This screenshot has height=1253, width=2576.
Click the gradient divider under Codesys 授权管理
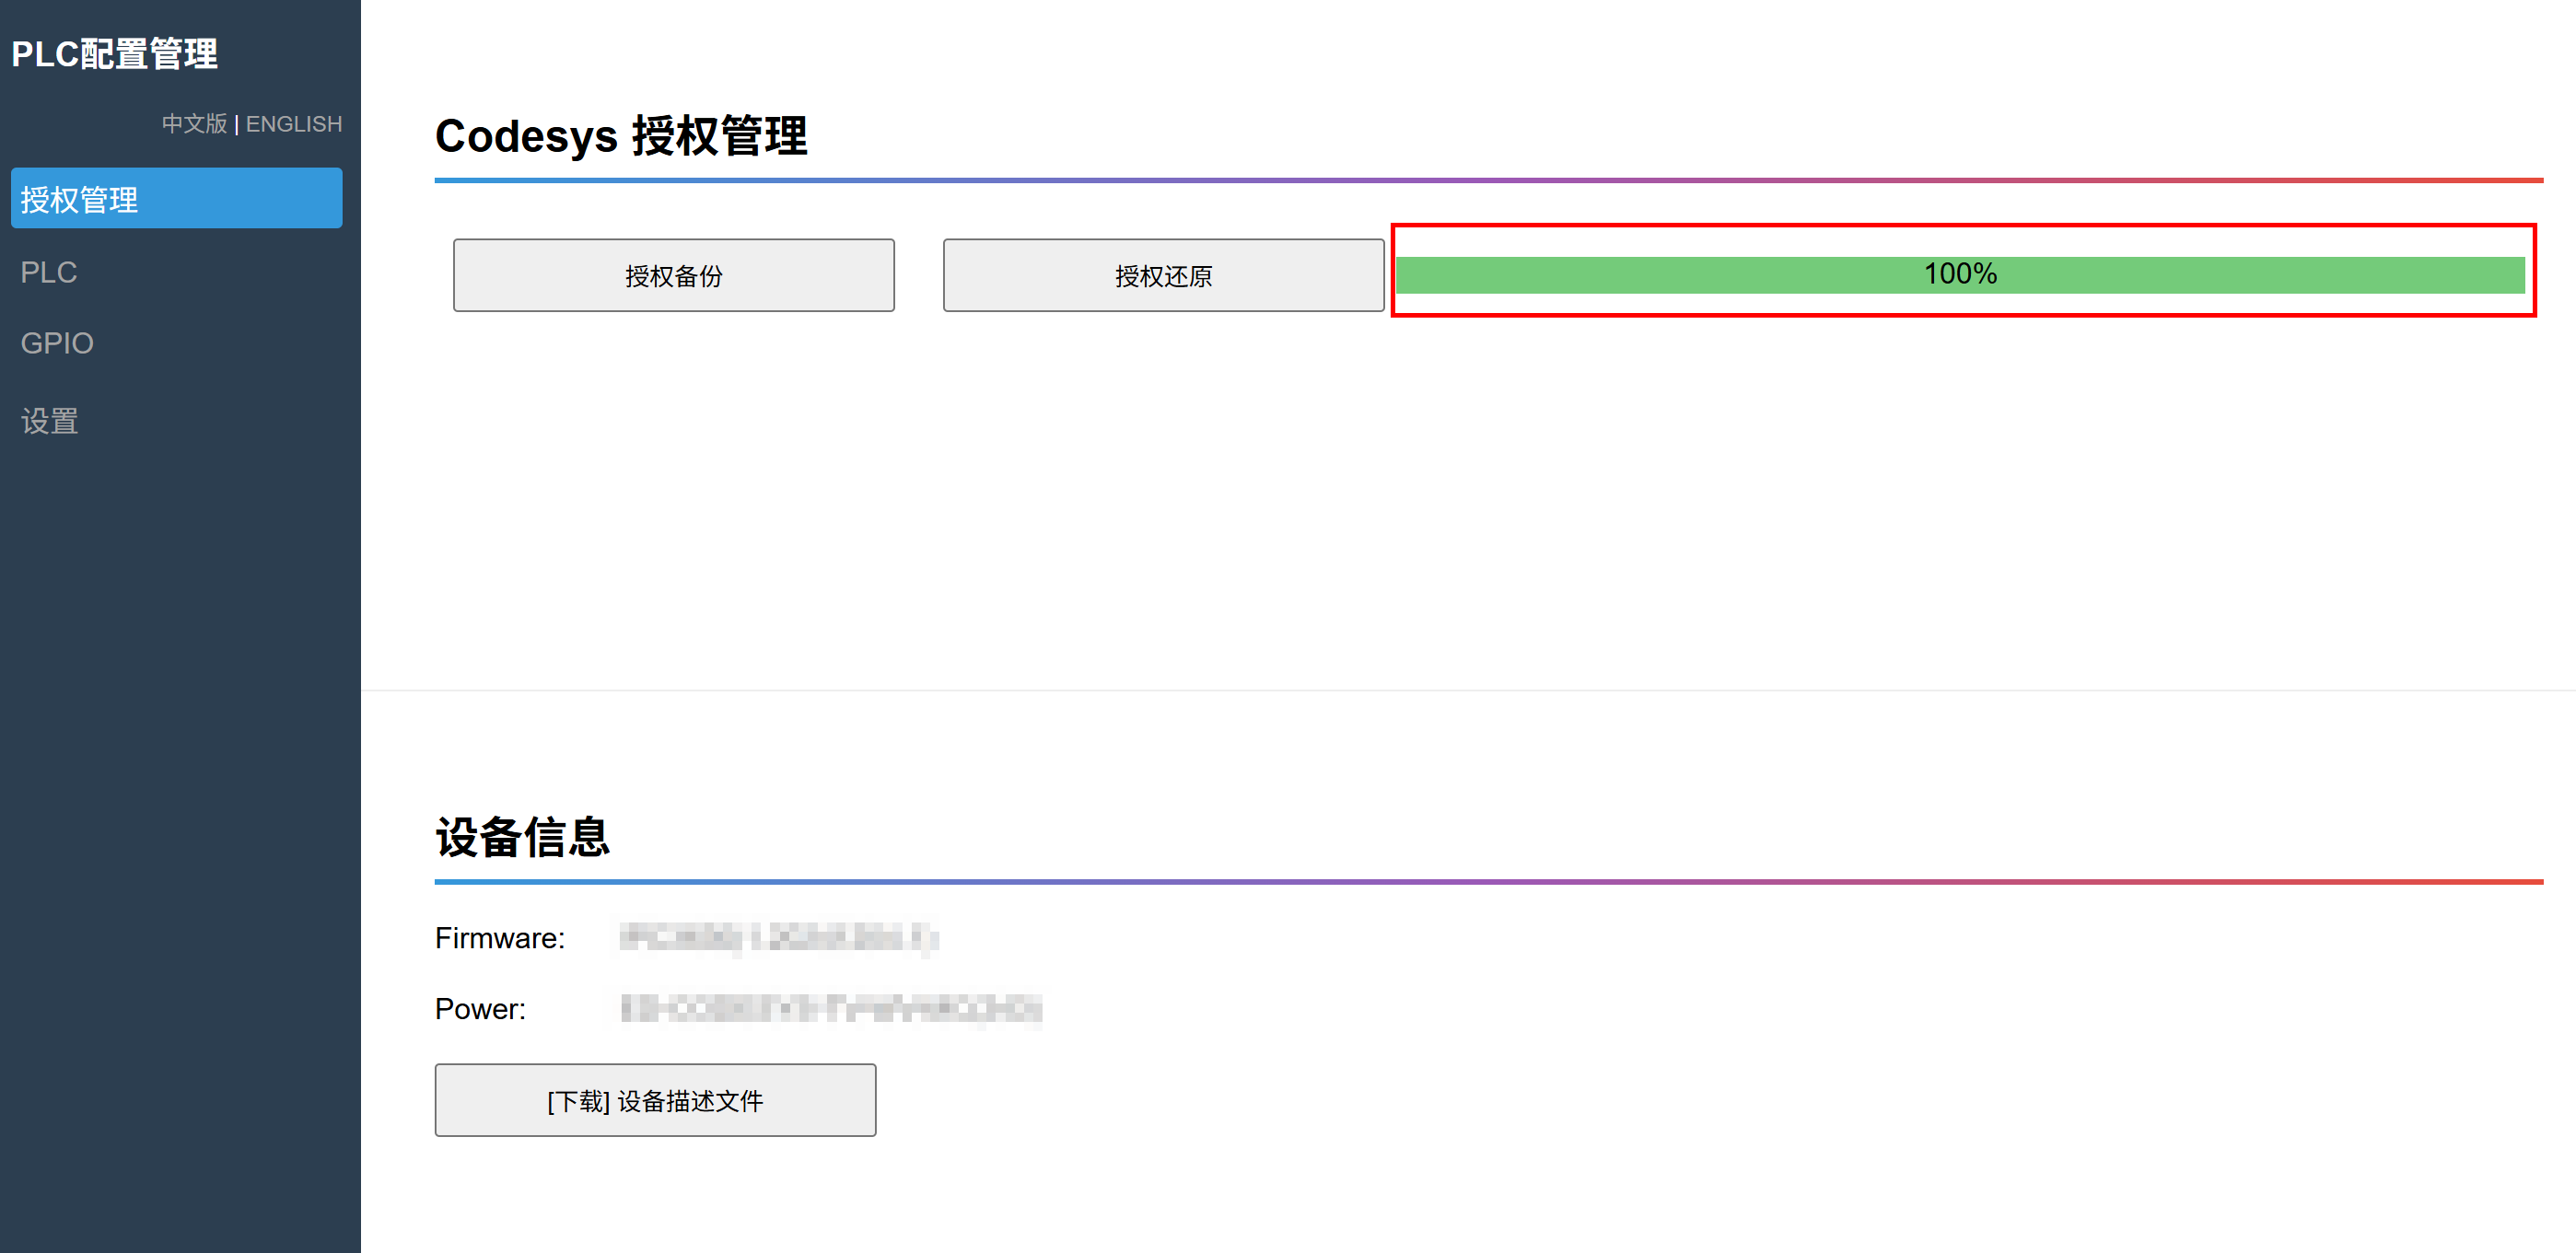point(1488,181)
